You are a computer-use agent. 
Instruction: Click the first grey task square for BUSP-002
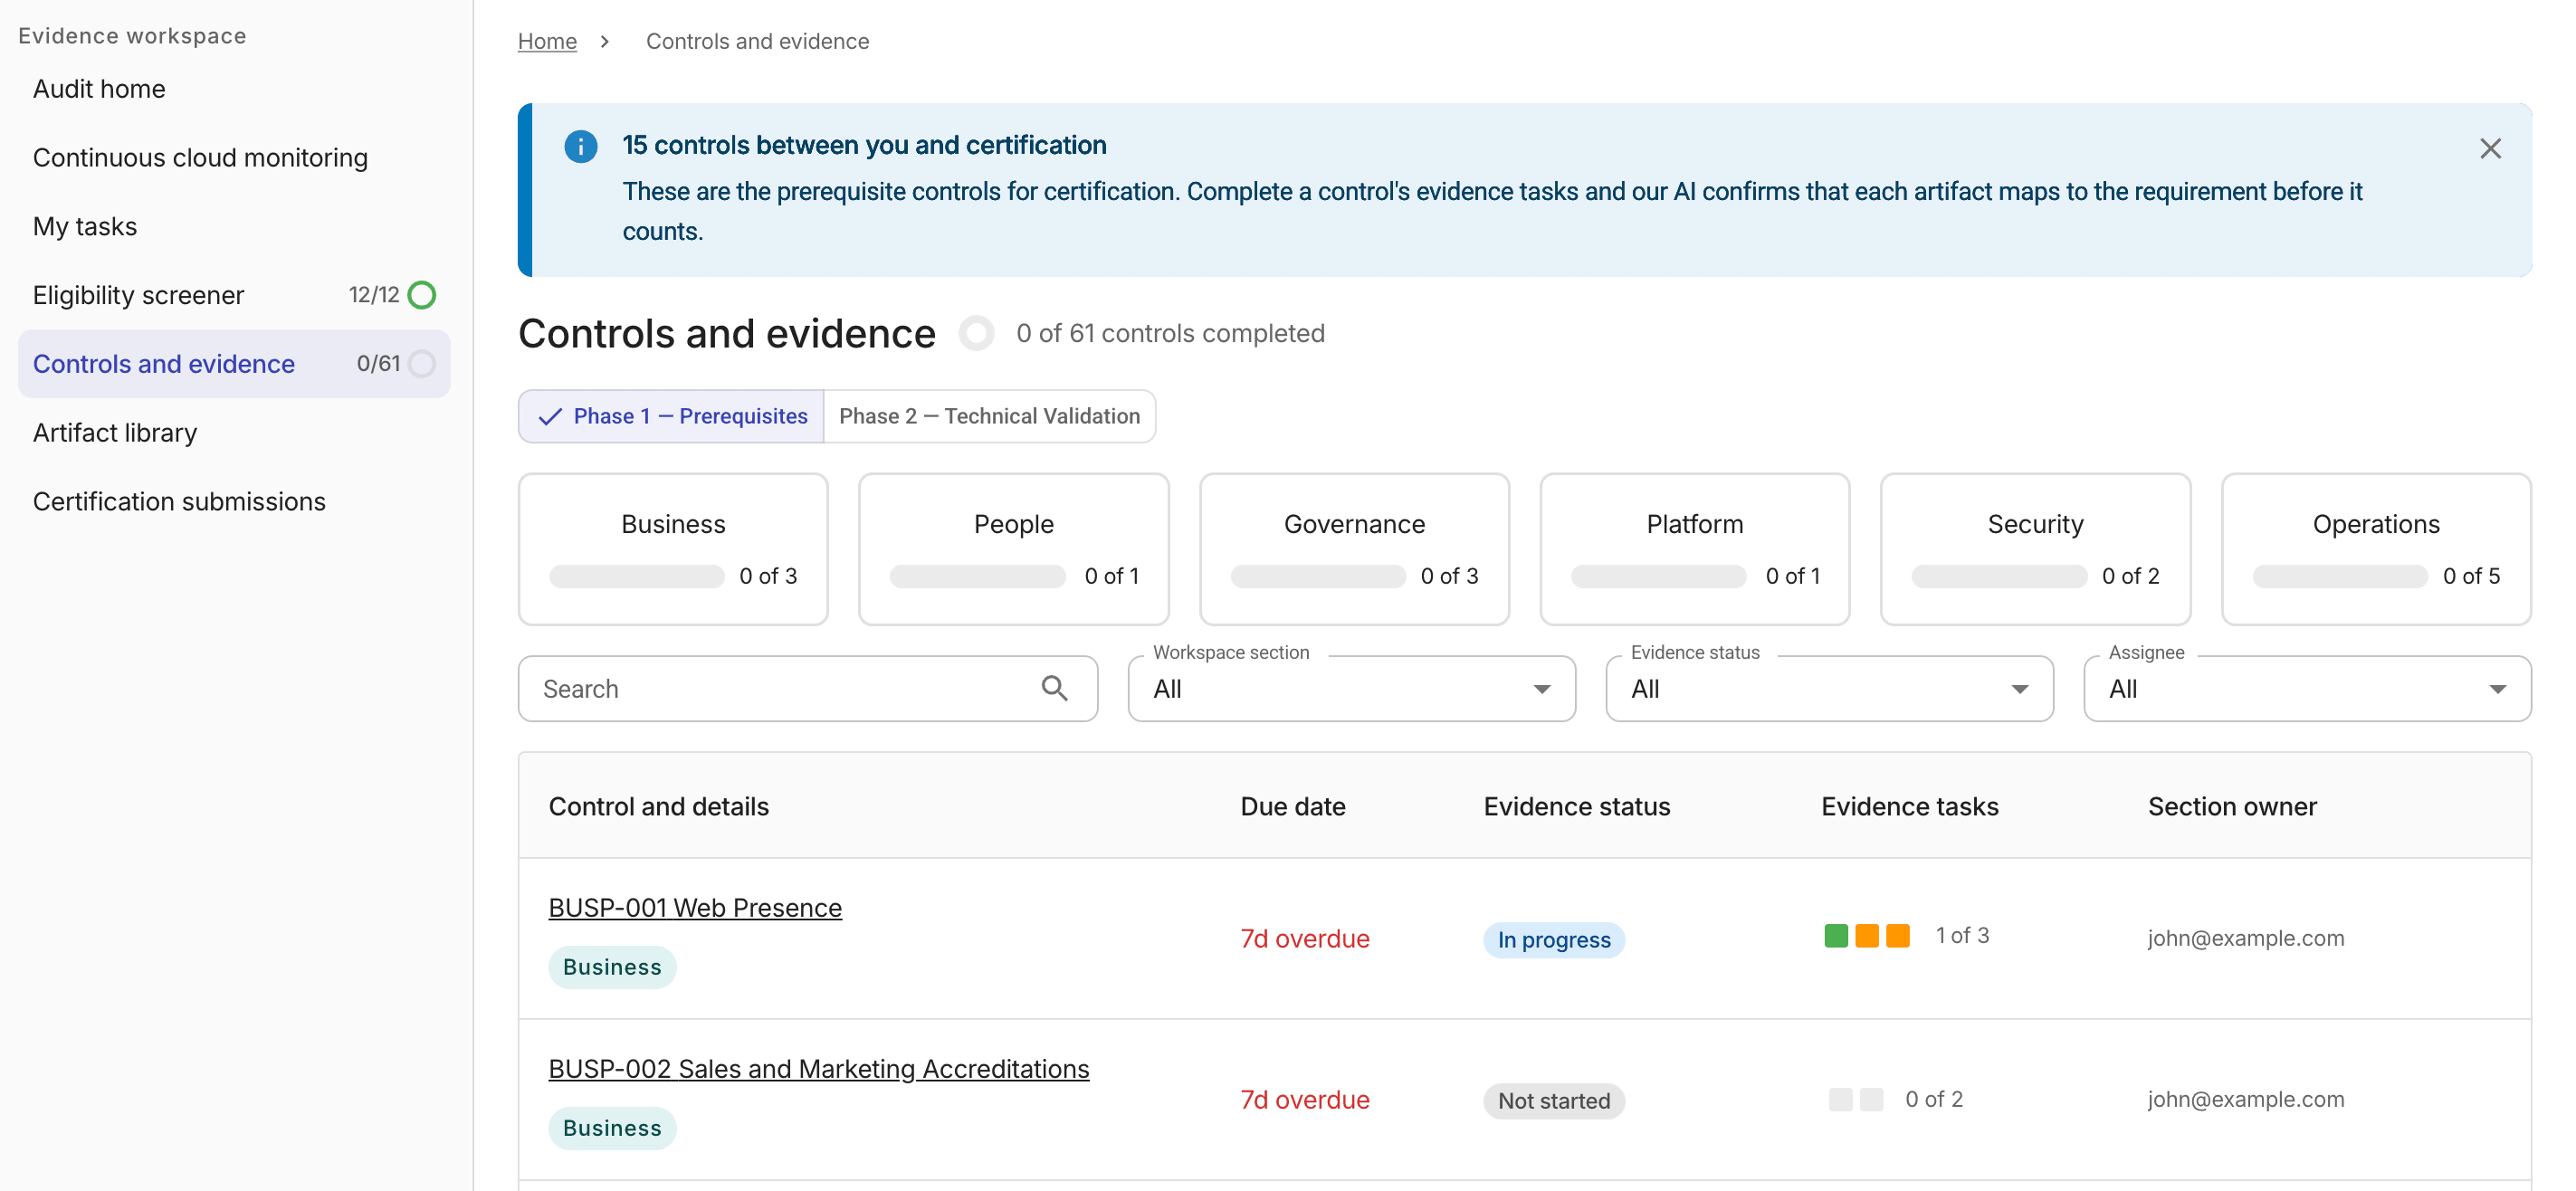click(x=1840, y=1099)
